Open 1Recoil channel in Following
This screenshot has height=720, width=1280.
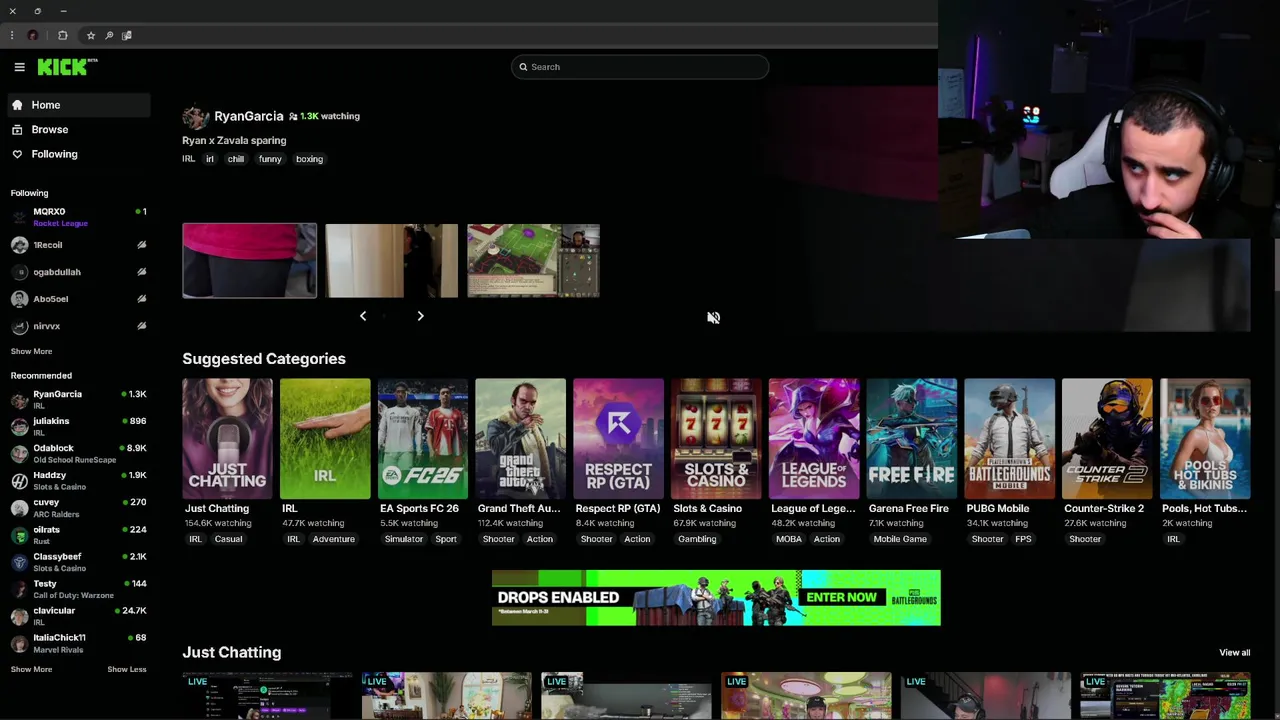(79, 245)
